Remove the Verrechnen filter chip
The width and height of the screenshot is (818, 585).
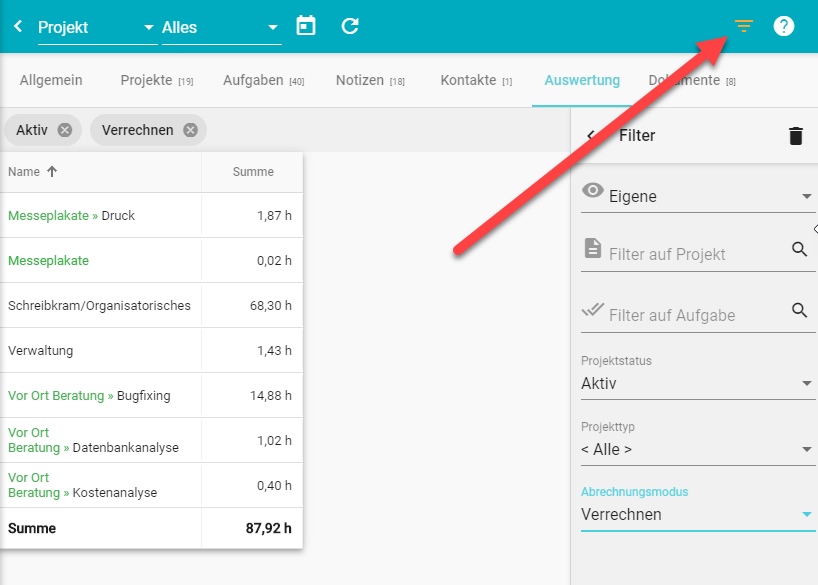[190, 130]
